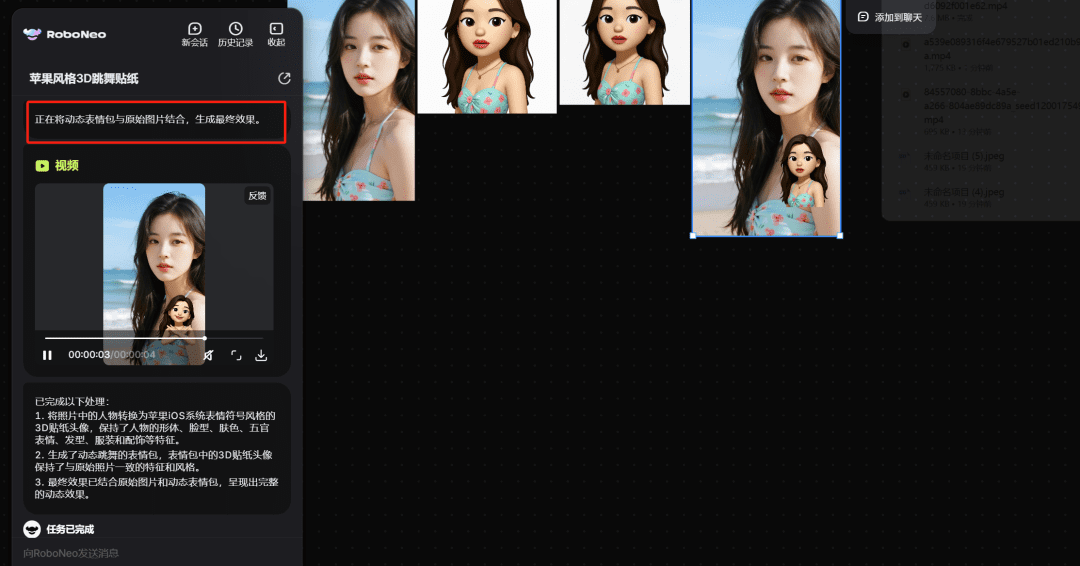Click the 已完成以下处理 summary text
Screen dimensions: 1080x566
click(x=72, y=401)
